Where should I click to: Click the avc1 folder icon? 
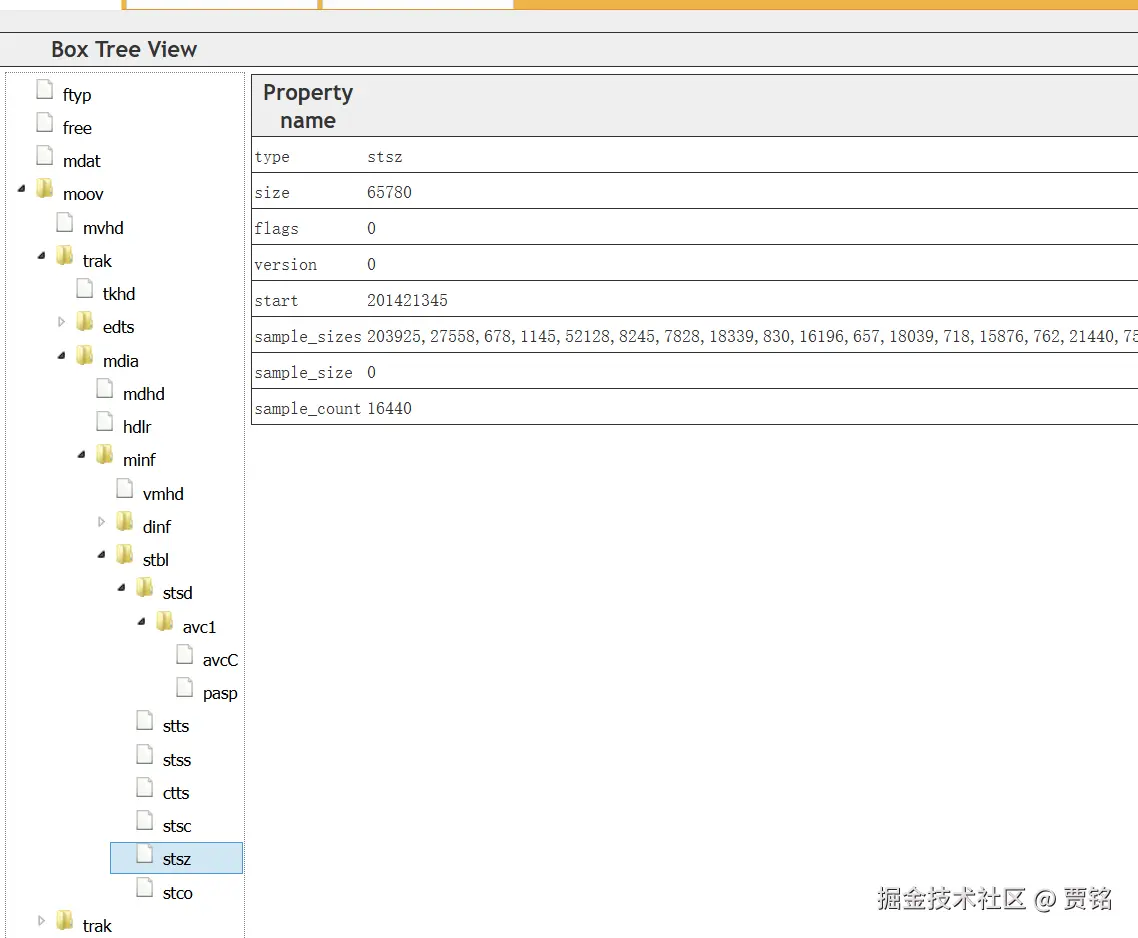(x=165, y=621)
